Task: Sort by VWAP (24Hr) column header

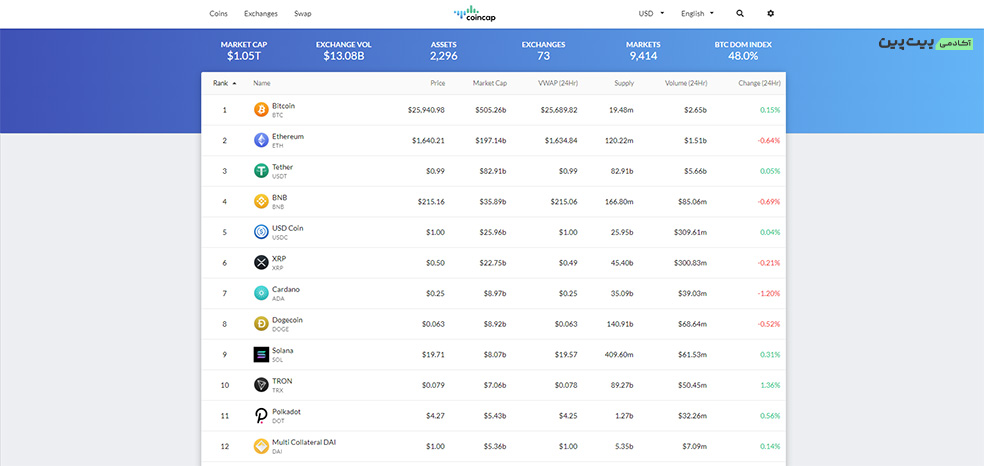Action: [x=557, y=83]
